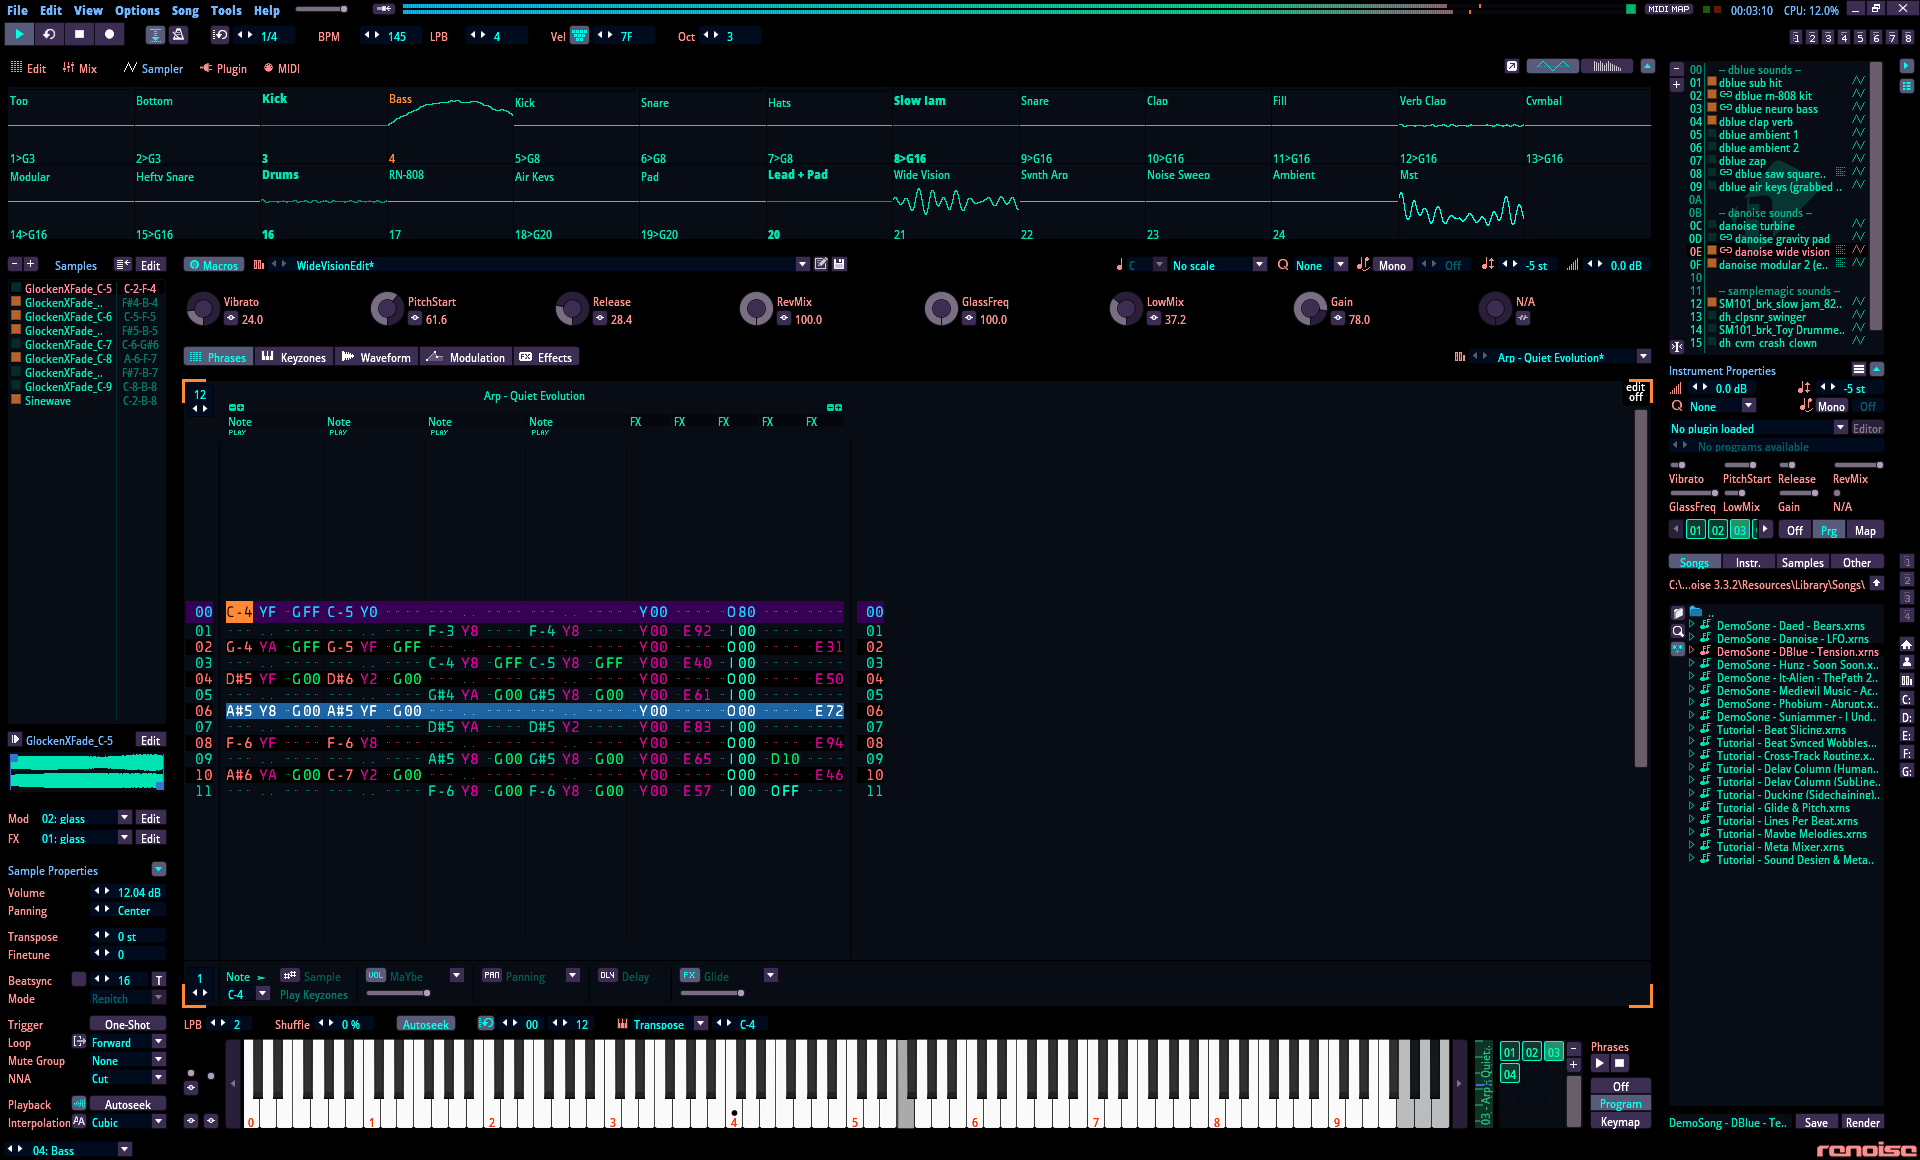
Task: Open Arp - Quiet Evolution phrase preset dropdown
Action: 1643,357
